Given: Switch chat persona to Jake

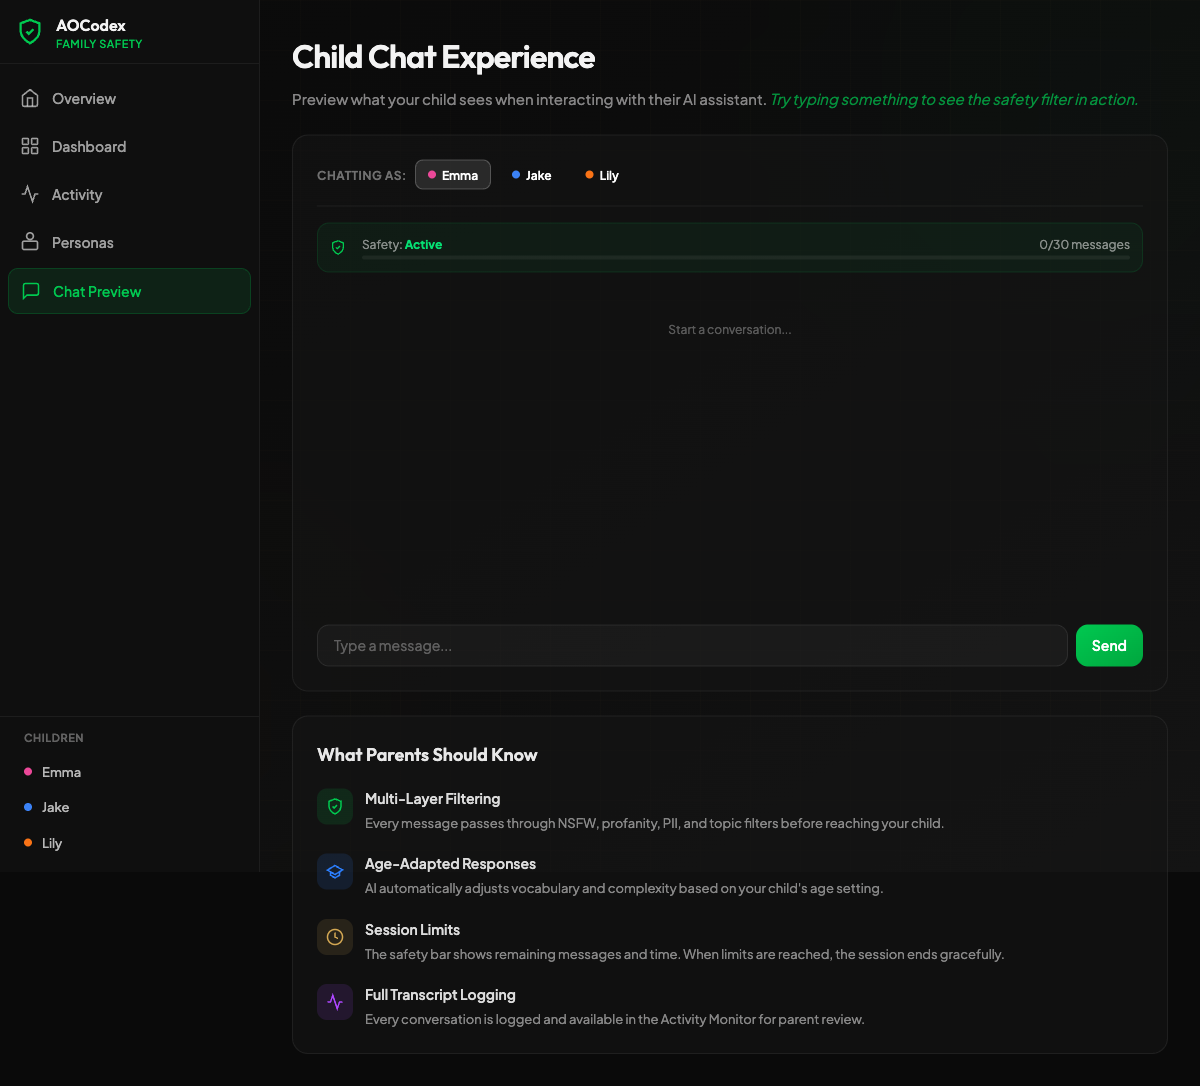Looking at the screenshot, I should pos(532,175).
